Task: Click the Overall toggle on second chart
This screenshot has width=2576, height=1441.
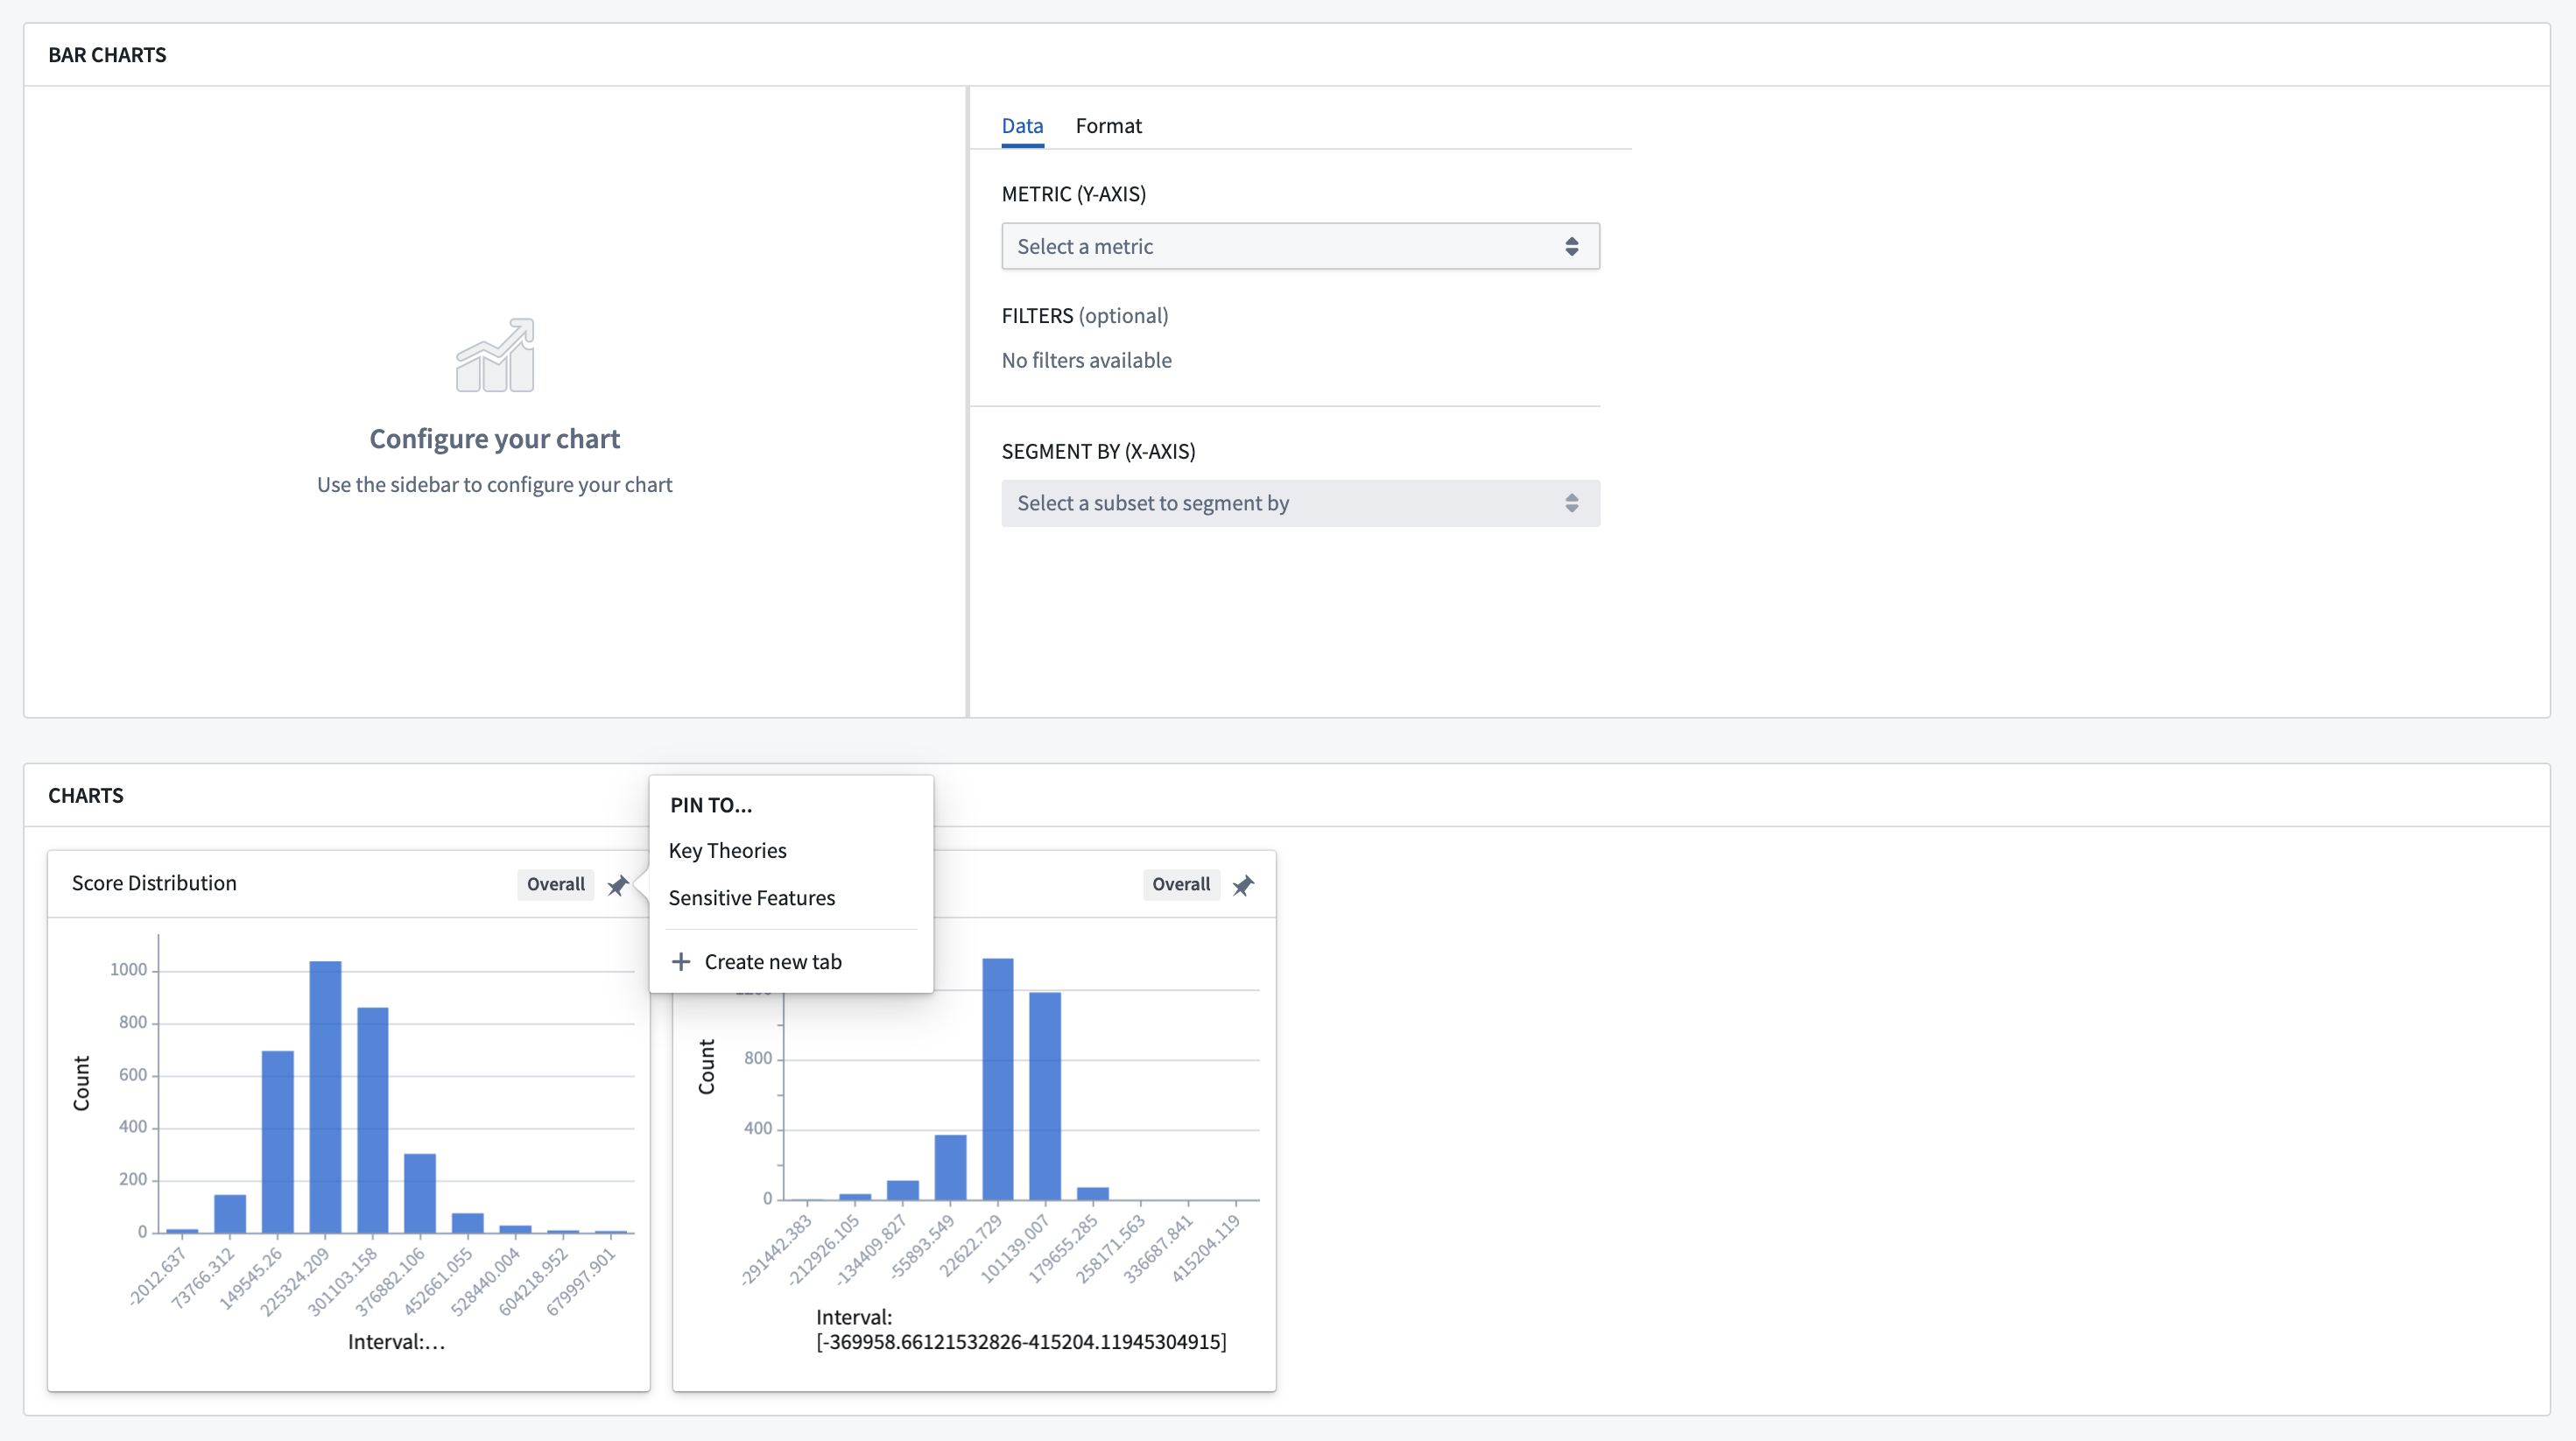Action: coord(1180,882)
